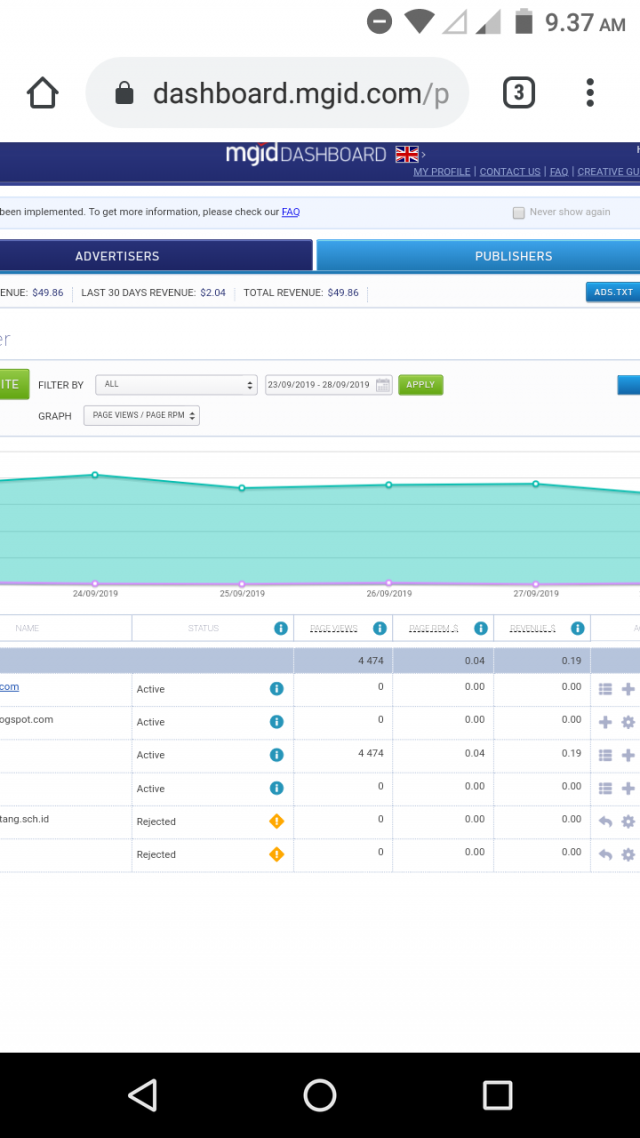The width and height of the screenshot is (640, 1138).
Task: Click the ogspot.com site name
Action: pyautogui.click(x=26, y=719)
